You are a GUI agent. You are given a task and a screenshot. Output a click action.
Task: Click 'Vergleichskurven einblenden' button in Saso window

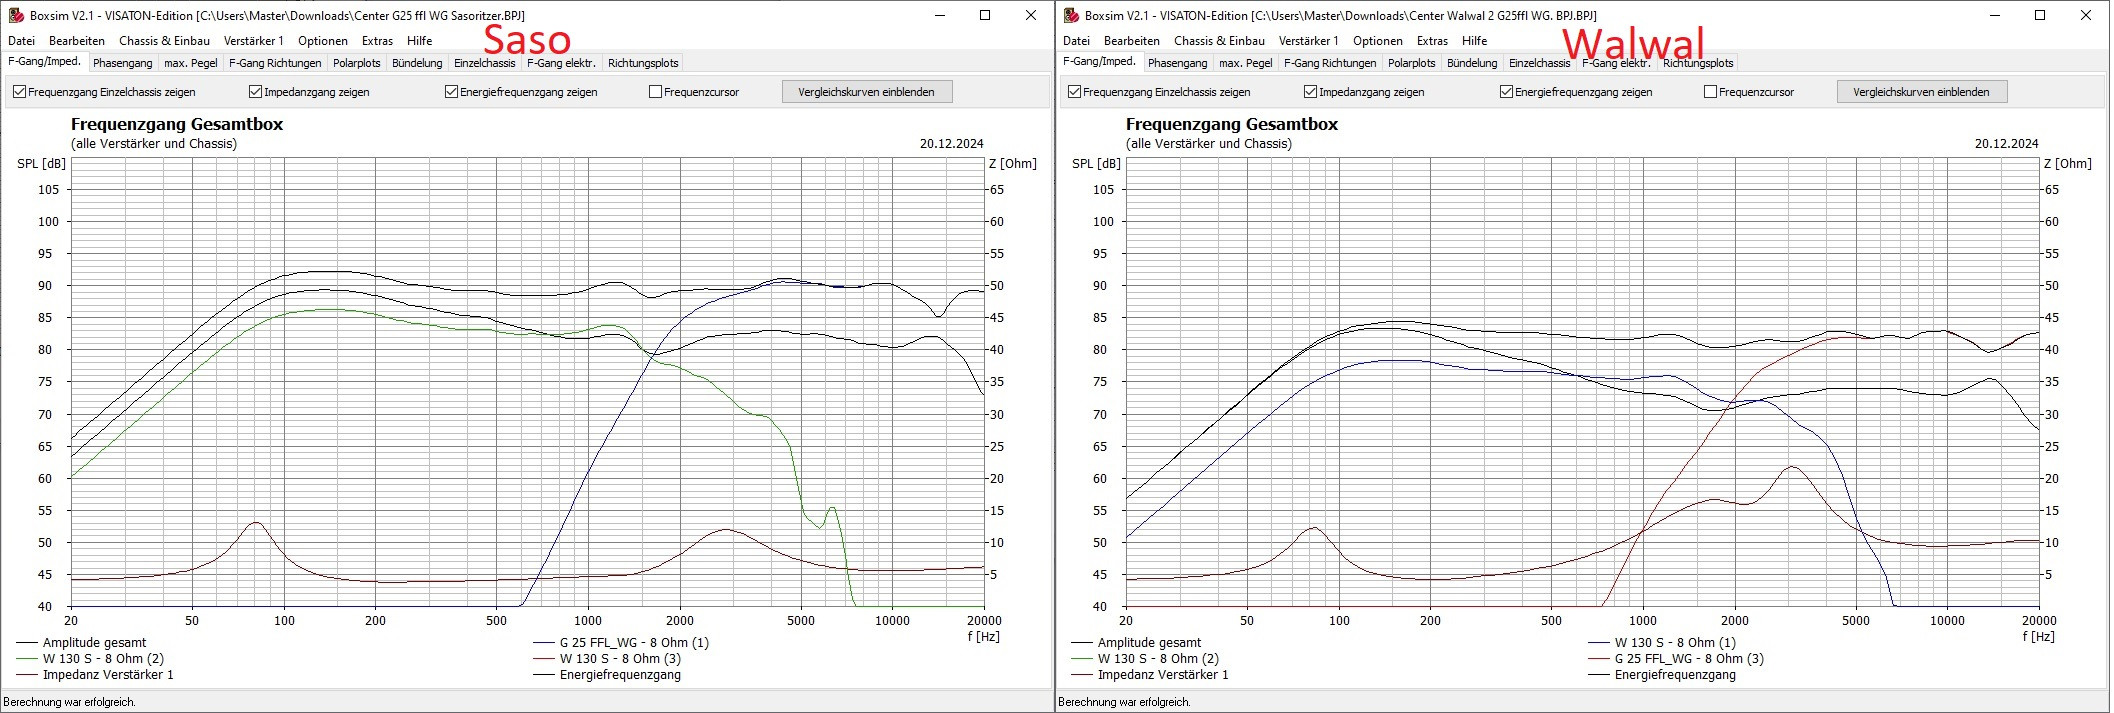point(866,92)
